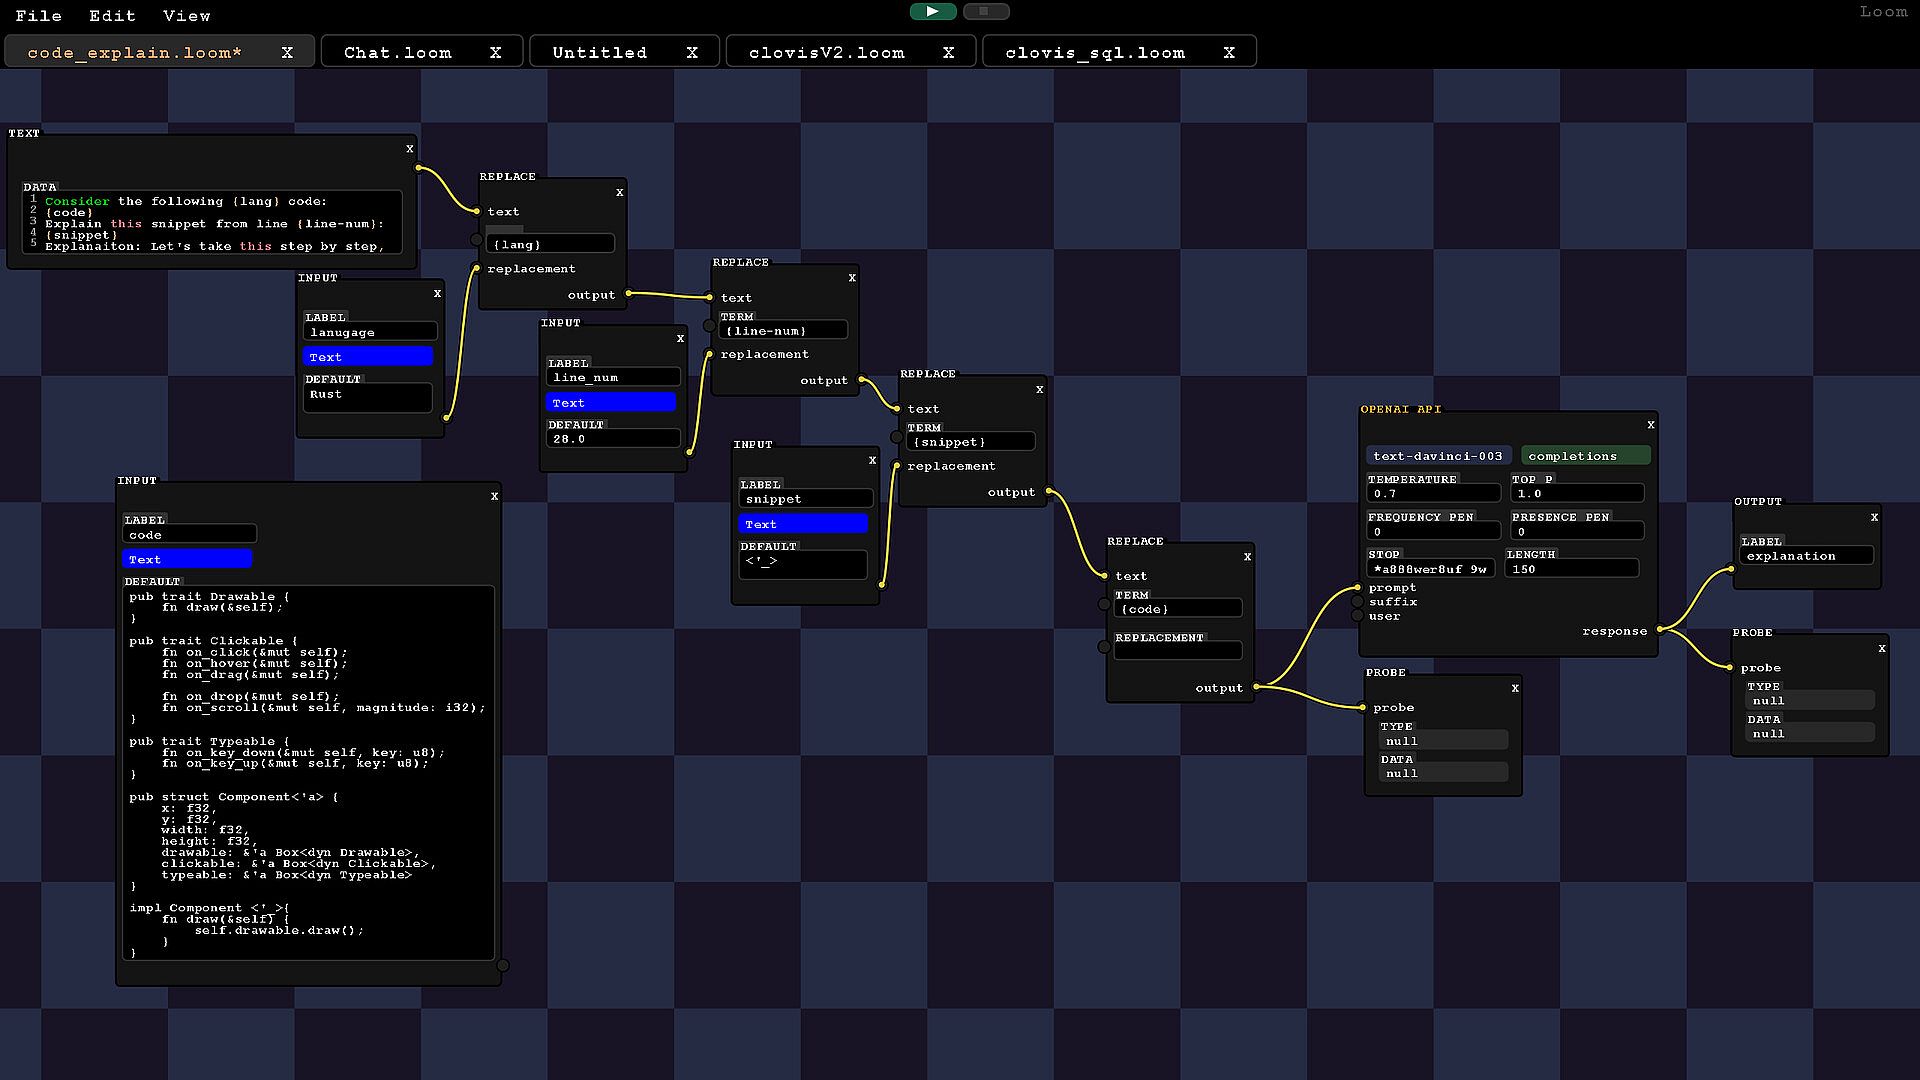Image resolution: width=1920 pixels, height=1080 pixels.
Task: Close the Chat.loom tab with X
Action: point(495,53)
